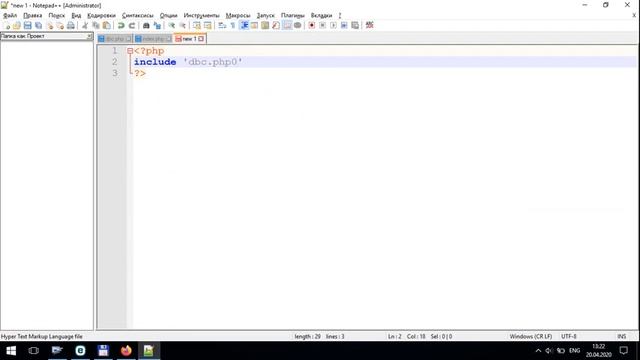Viewport: 640px width, 360px height.
Task: Toggle synchronized horizontal scrolling
Action: [208, 25]
